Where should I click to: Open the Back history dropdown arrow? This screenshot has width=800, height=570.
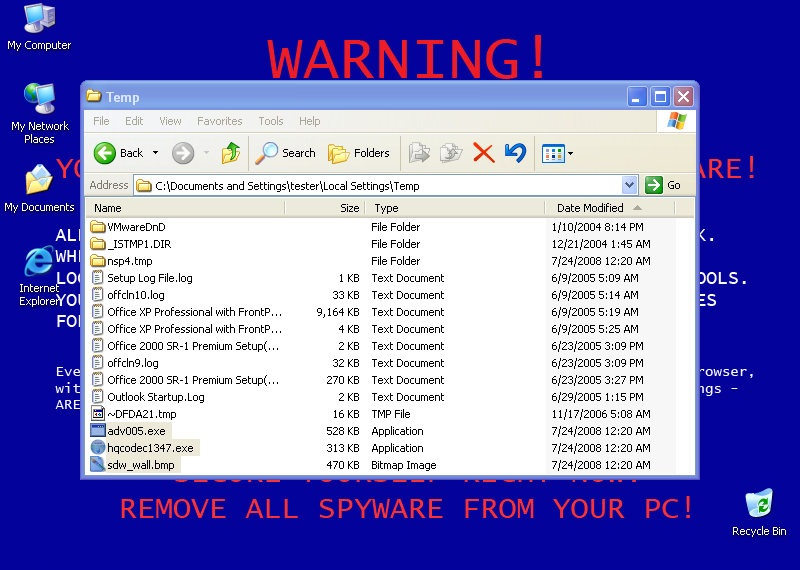pyautogui.click(x=154, y=153)
